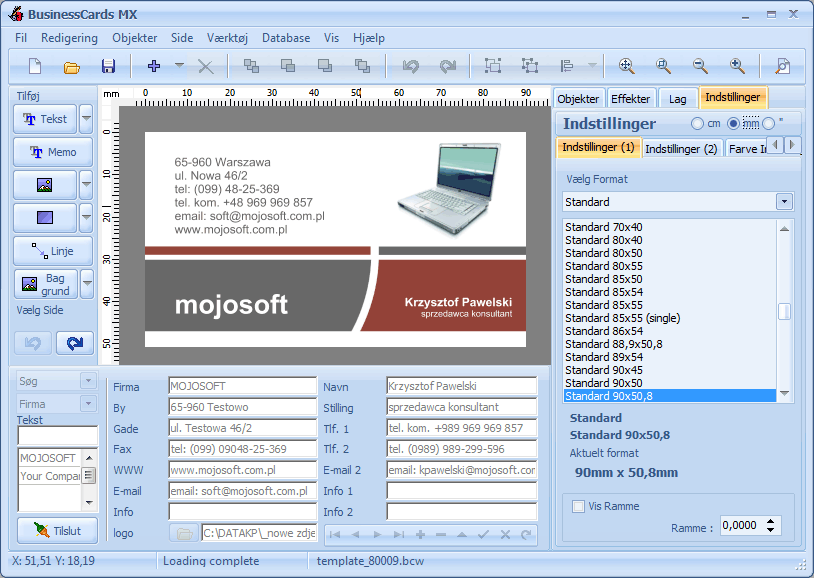The width and height of the screenshot is (814, 578).
Task: Decrease the Ramme value with the down arrow
Action: click(x=770, y=529)
